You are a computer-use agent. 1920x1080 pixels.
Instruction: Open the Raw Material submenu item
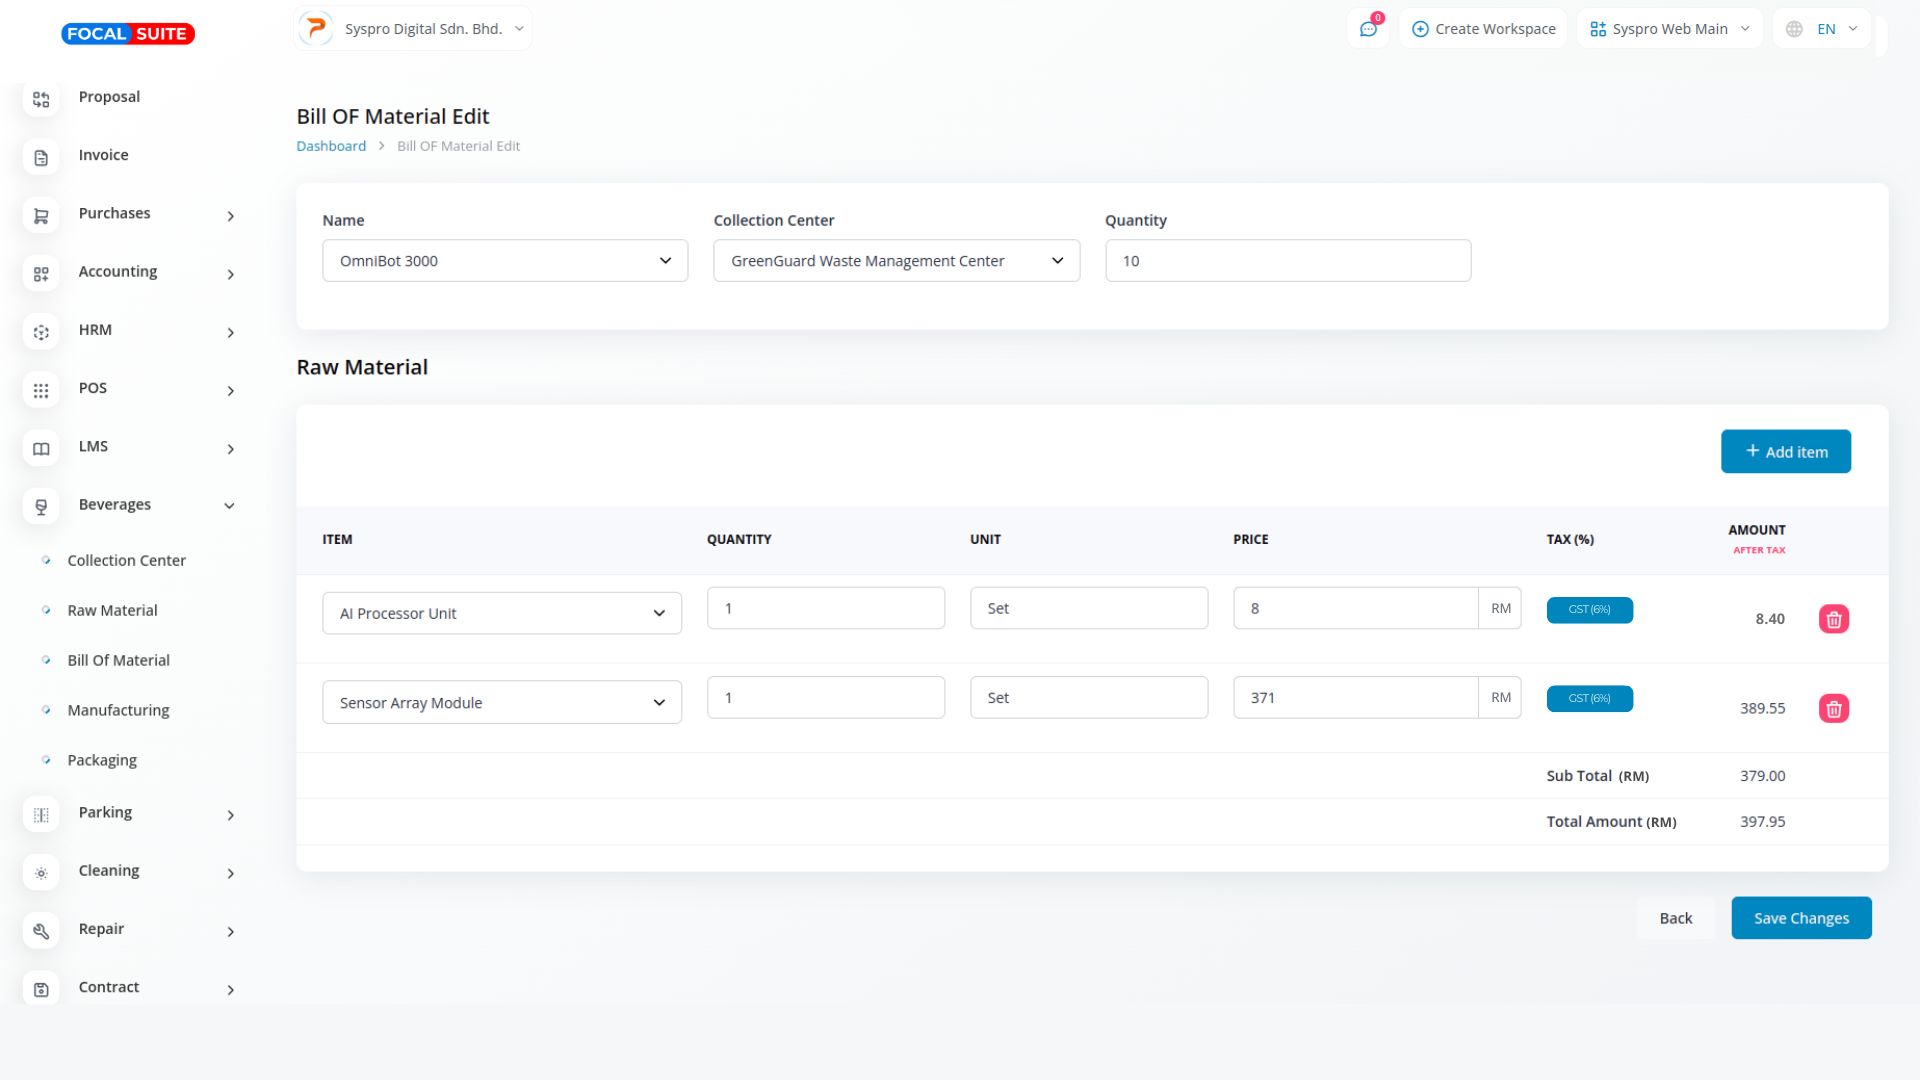click(112, 611)
